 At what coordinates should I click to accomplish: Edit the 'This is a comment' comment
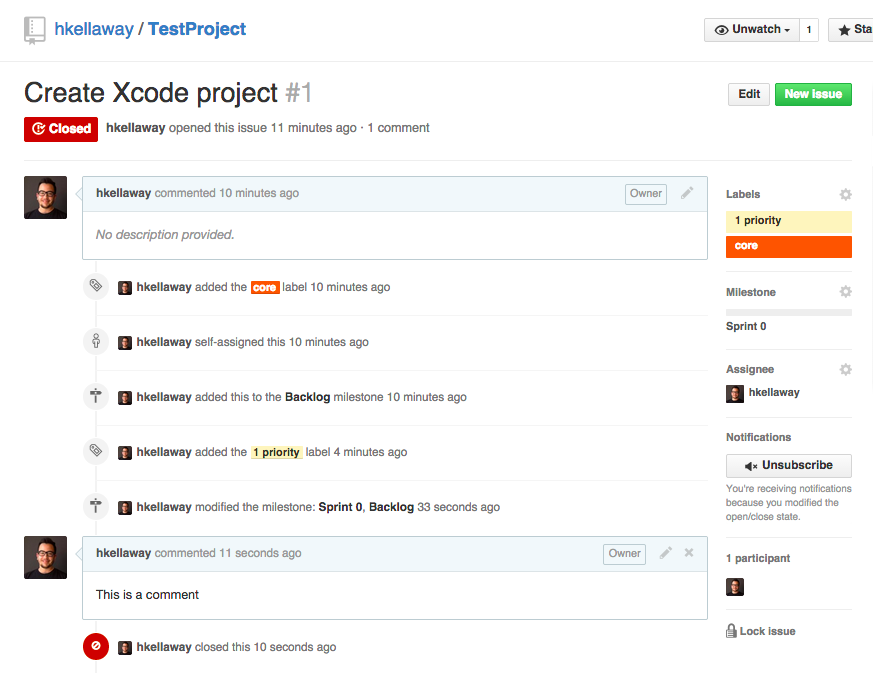coord(666,553)
